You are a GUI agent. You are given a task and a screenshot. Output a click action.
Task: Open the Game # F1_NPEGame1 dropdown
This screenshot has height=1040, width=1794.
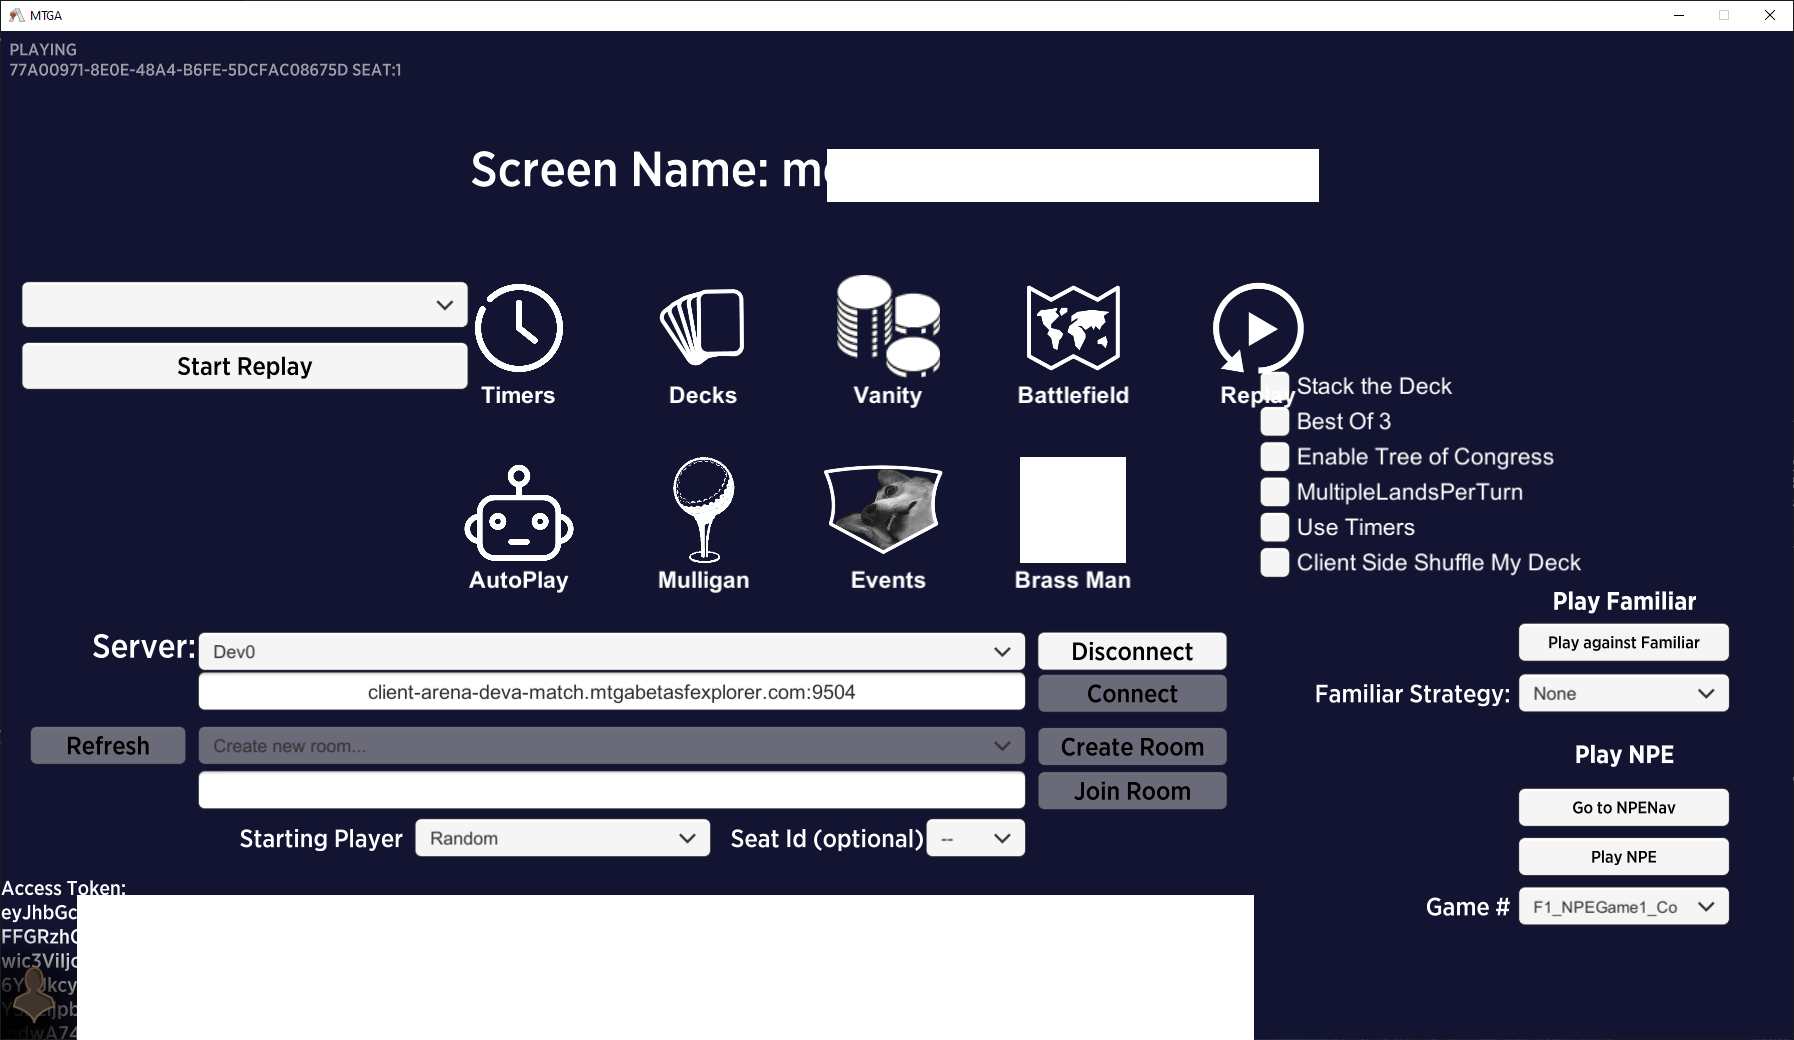coord(1624,907)
